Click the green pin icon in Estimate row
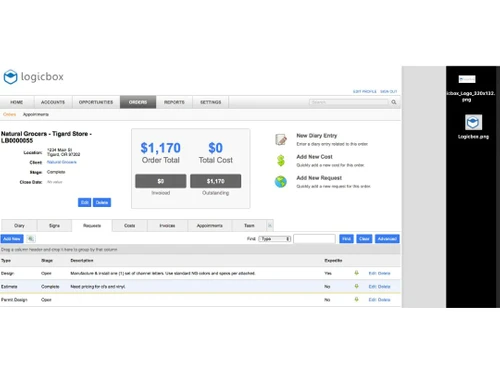This screenshot has height=375, width=500. 356,286
